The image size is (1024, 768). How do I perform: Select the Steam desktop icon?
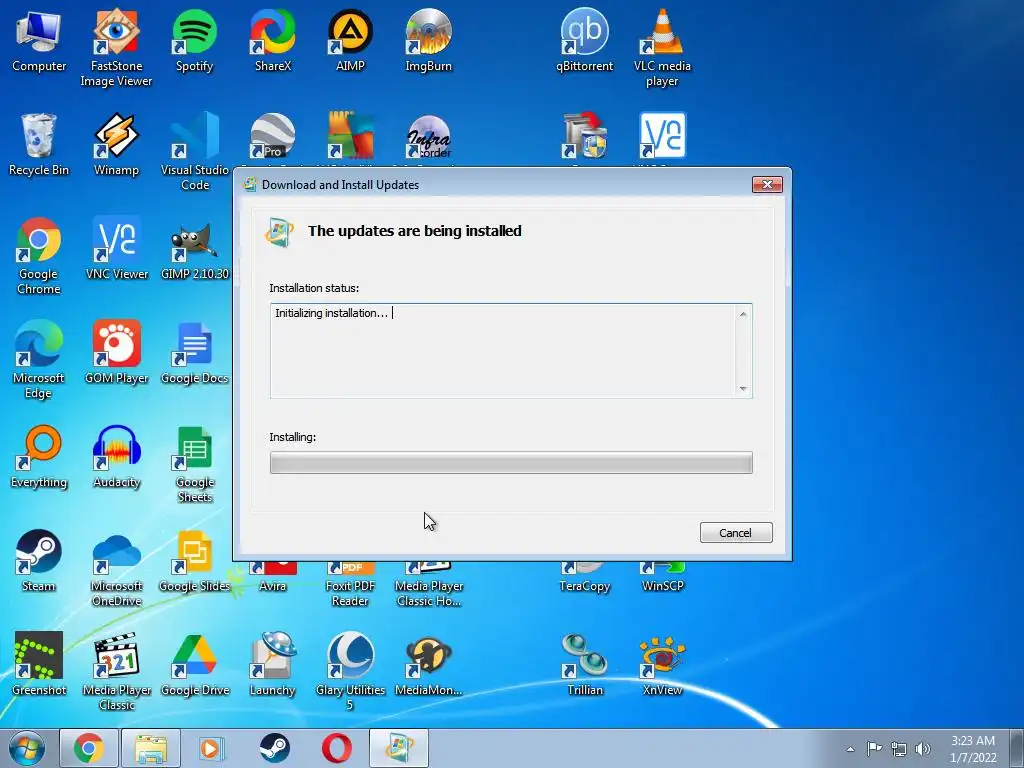coord(39,561)
